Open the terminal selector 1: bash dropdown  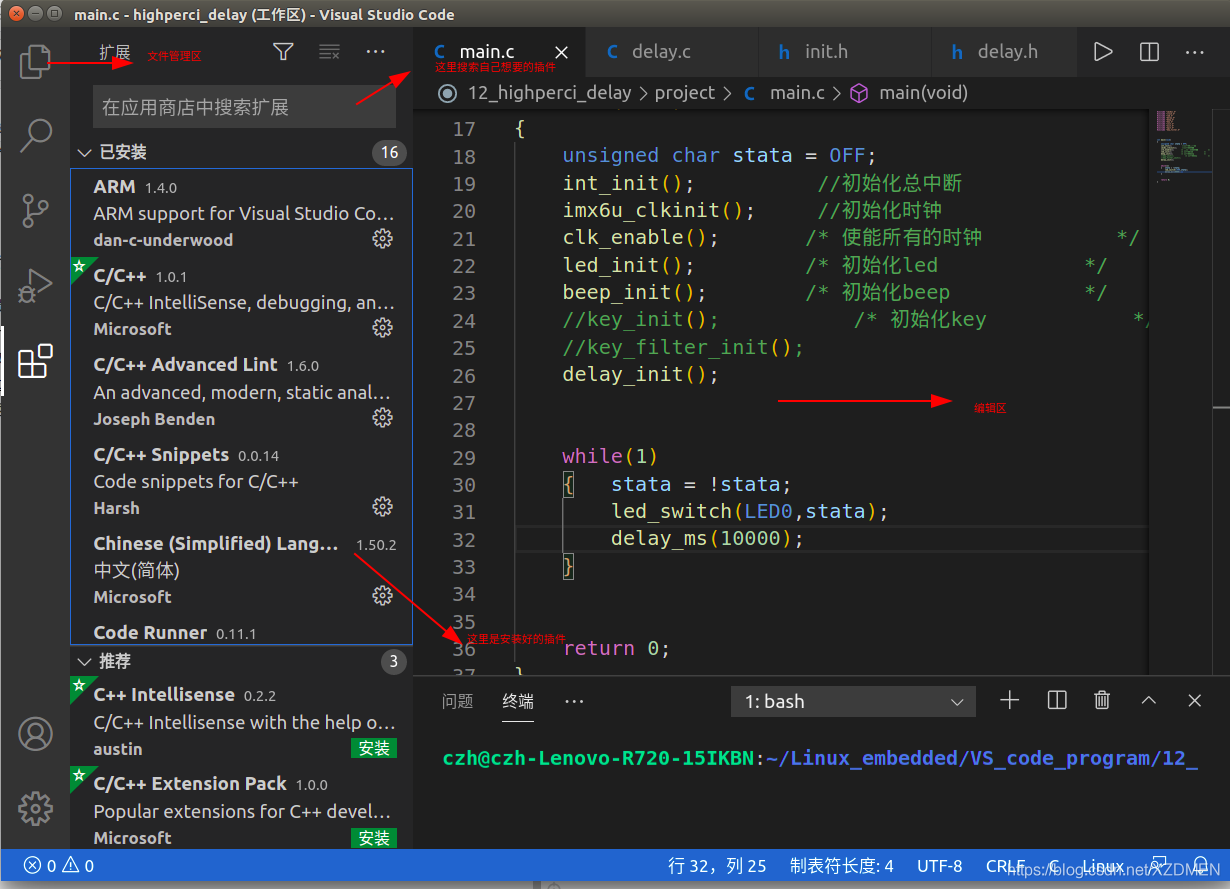click(x=853, y=702)
